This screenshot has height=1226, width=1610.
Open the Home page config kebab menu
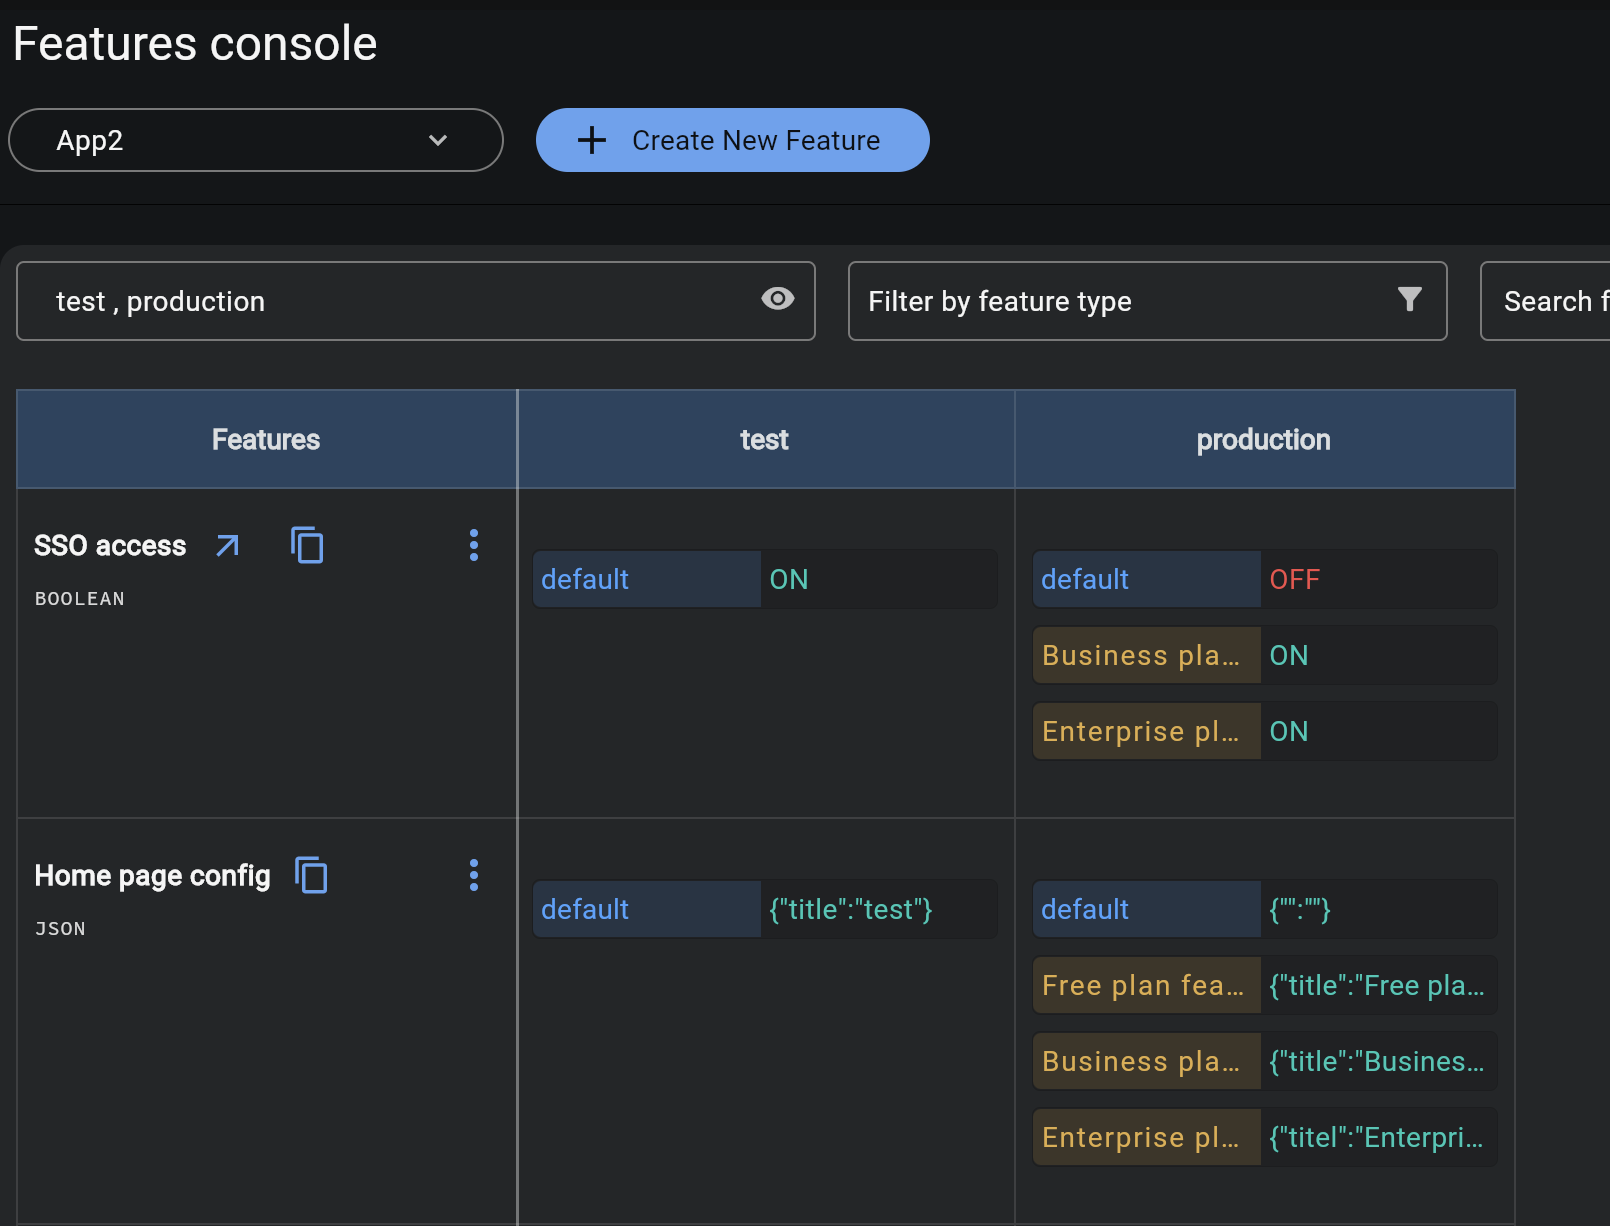(x=473, y=875)
